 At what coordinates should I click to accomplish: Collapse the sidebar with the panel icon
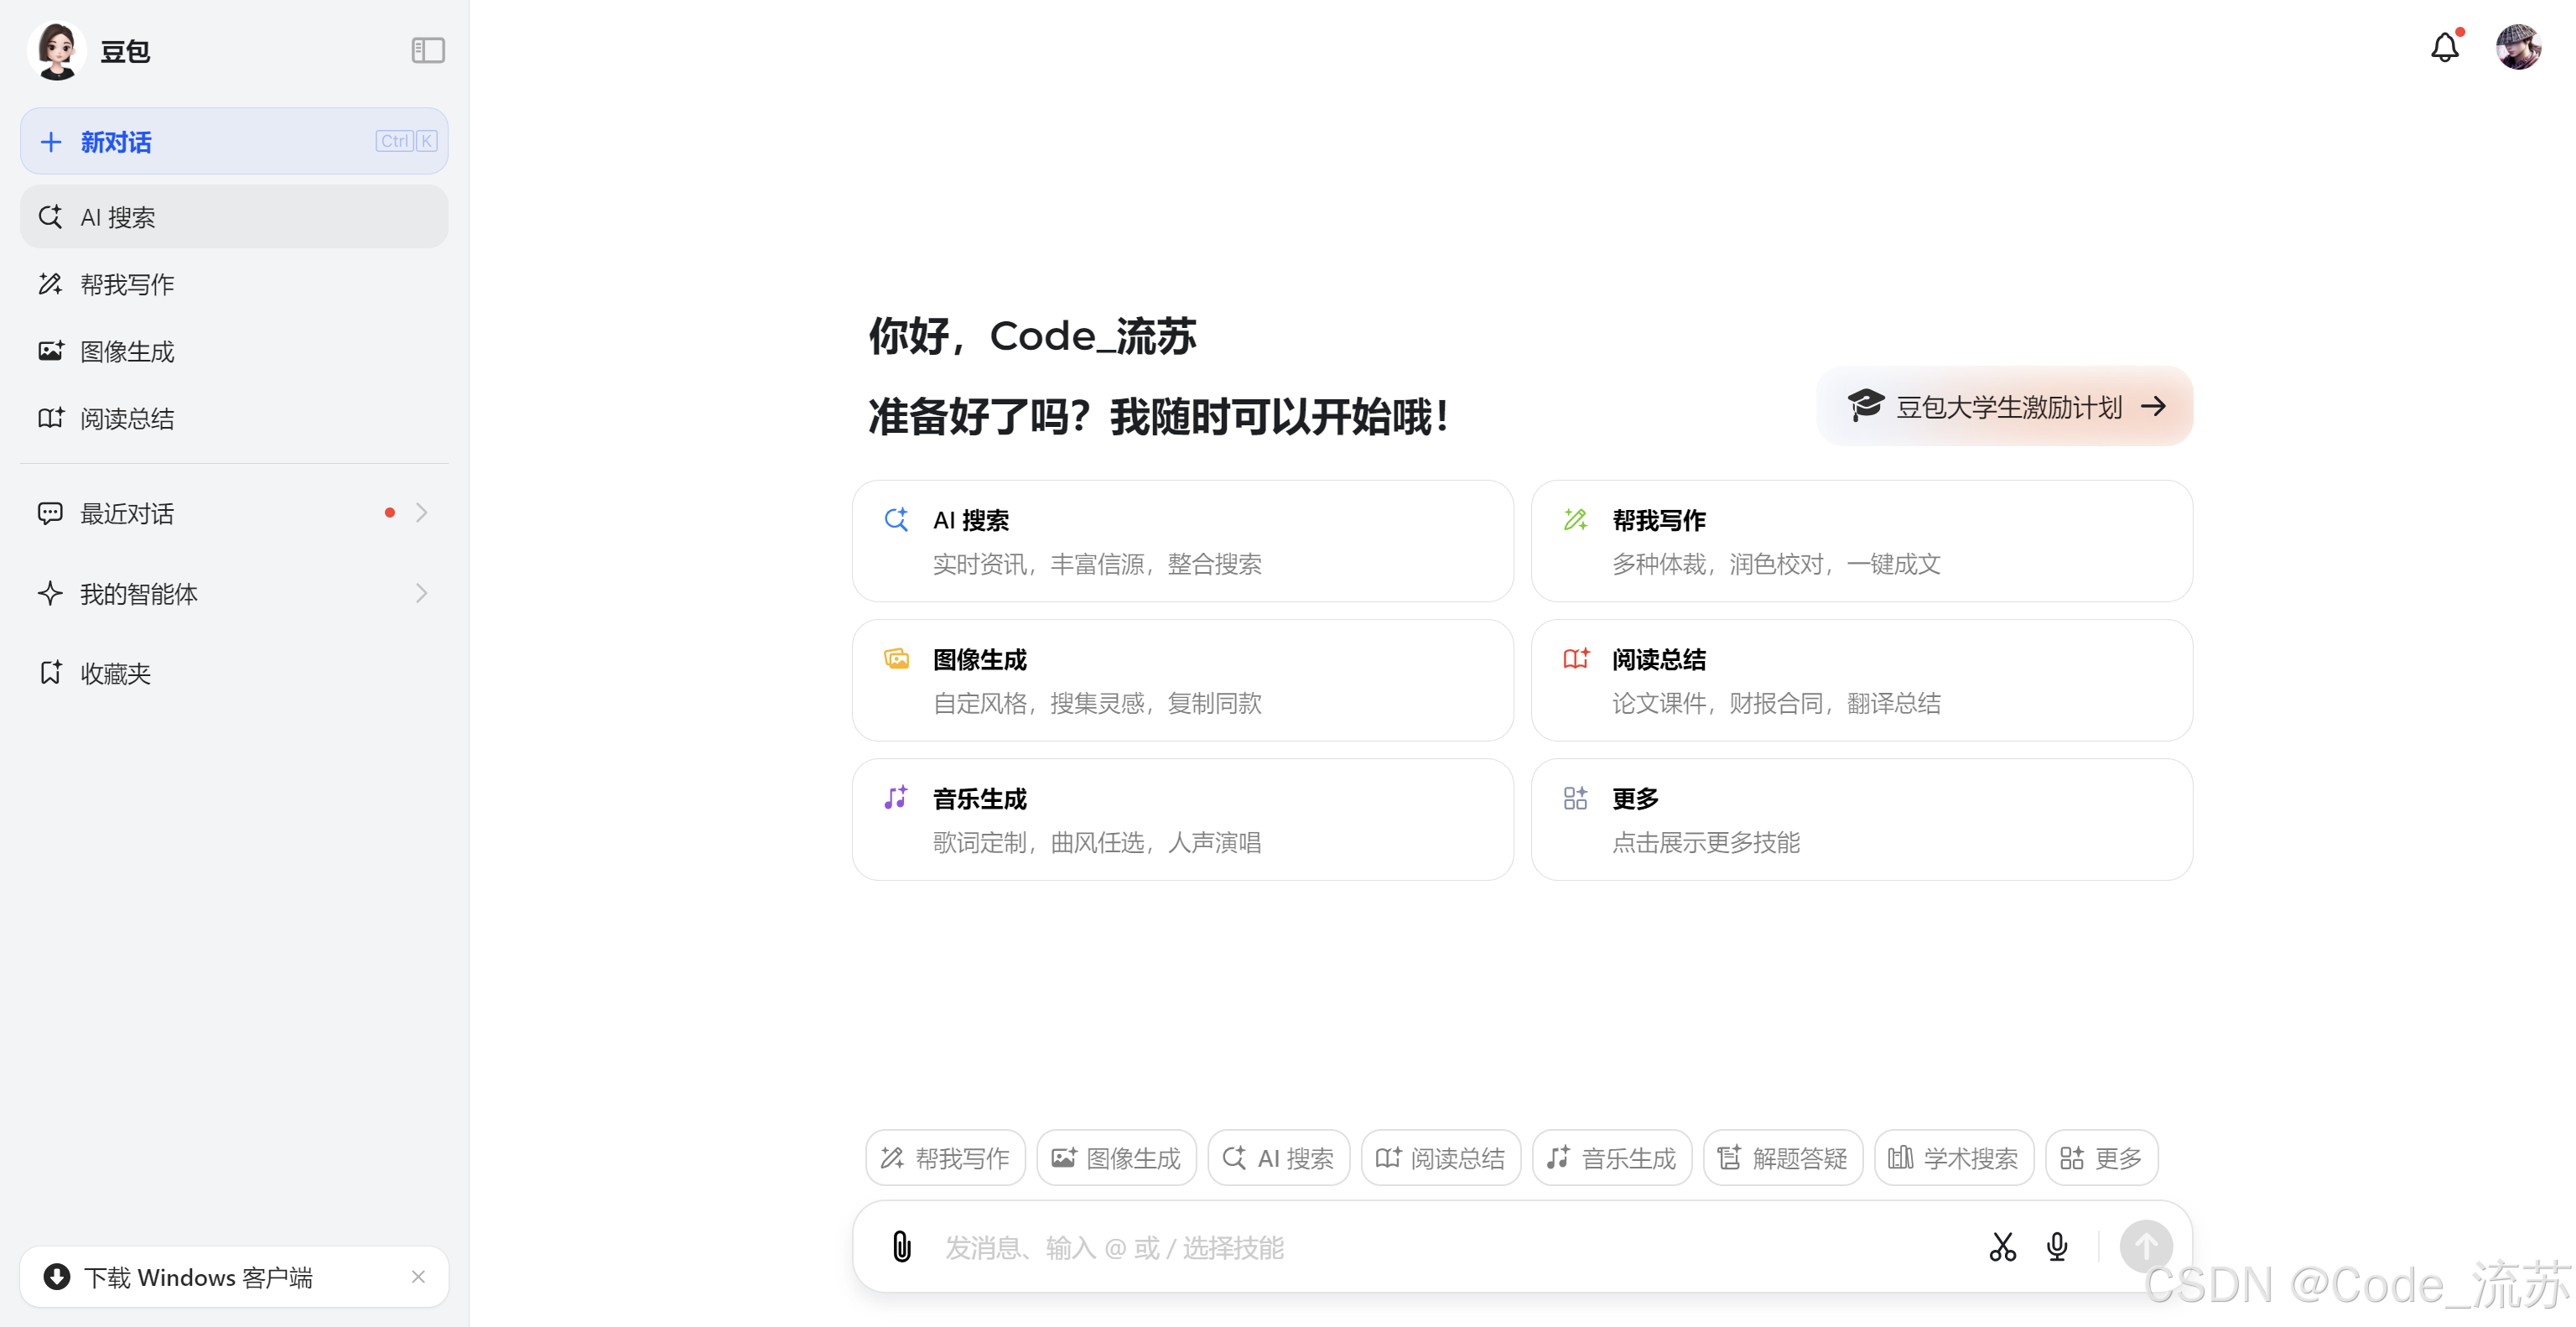[428, 50]
